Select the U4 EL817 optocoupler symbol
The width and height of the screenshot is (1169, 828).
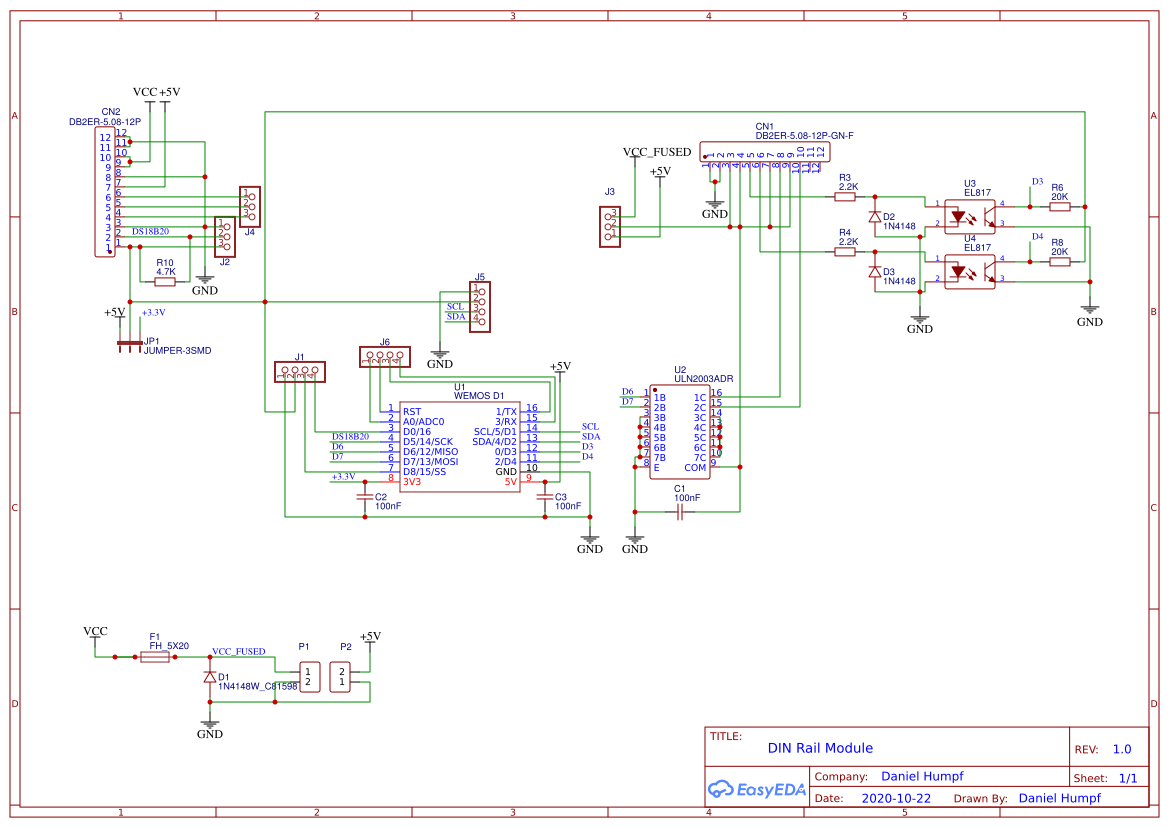969,272
